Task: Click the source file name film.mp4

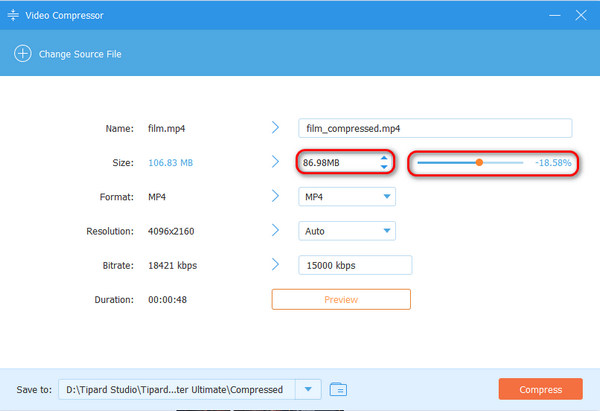Action: coord(166,129)
